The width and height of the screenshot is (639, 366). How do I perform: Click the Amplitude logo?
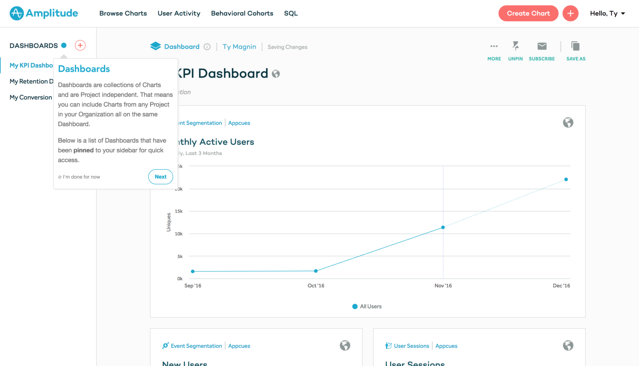(44, 13)
